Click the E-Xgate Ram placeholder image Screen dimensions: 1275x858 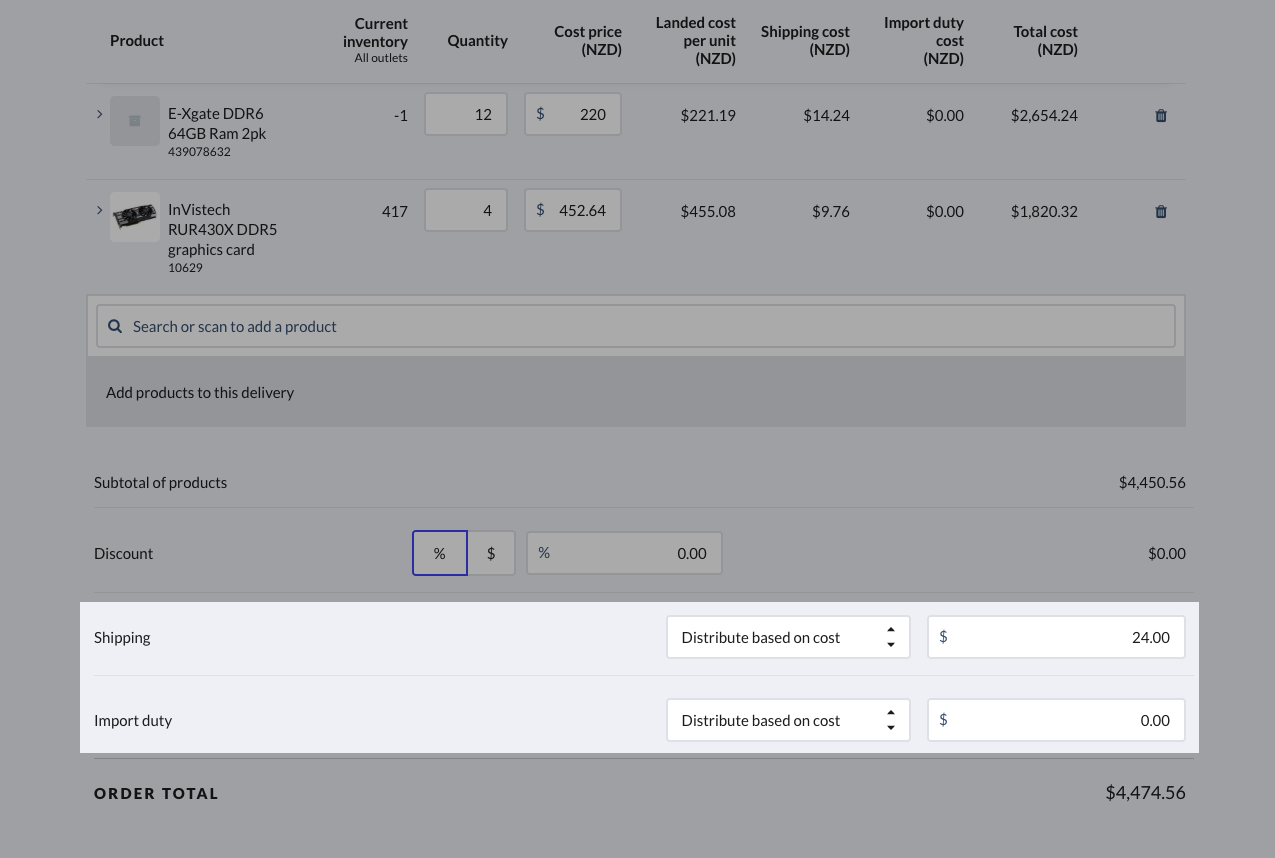(135, 121)
